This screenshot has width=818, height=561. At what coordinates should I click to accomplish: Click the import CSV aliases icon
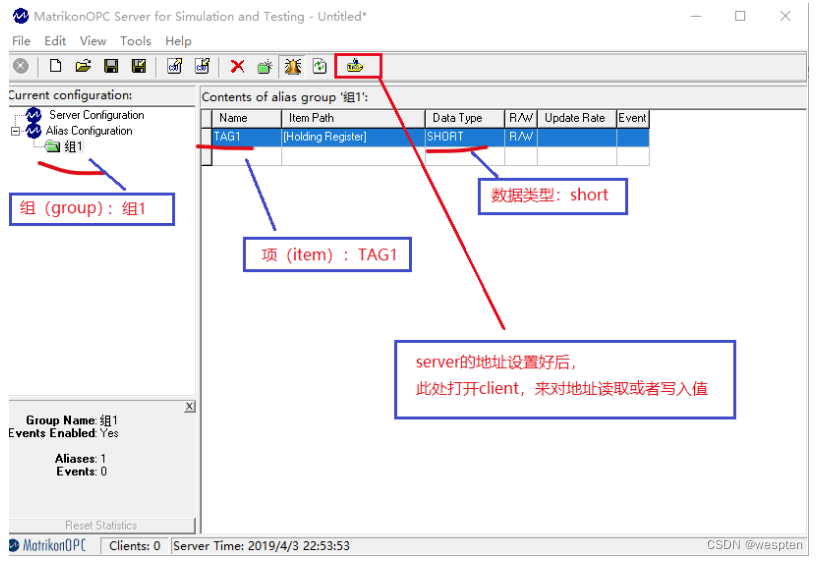(x=174, y=66)
